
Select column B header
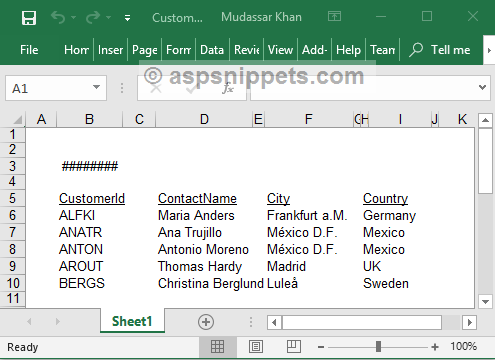[x=89, y=119]
